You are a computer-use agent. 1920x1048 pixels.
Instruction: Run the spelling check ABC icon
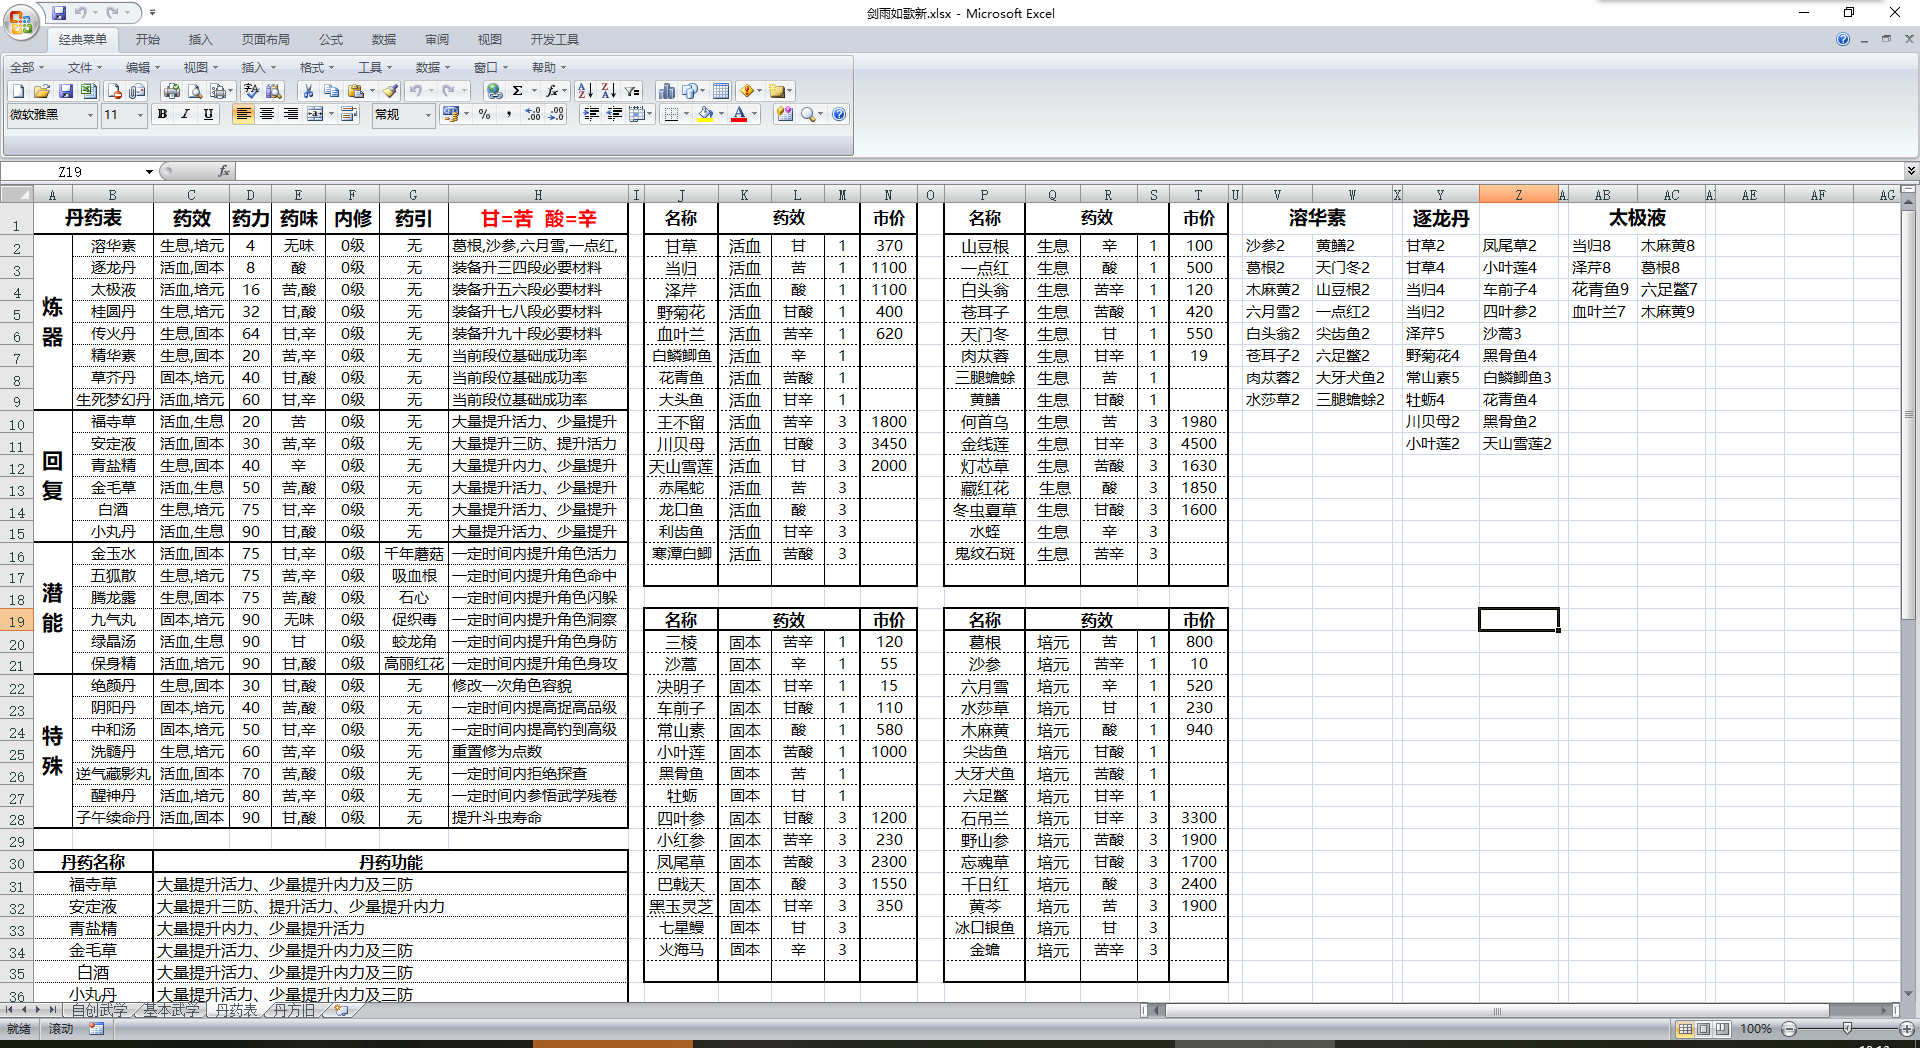251,91
